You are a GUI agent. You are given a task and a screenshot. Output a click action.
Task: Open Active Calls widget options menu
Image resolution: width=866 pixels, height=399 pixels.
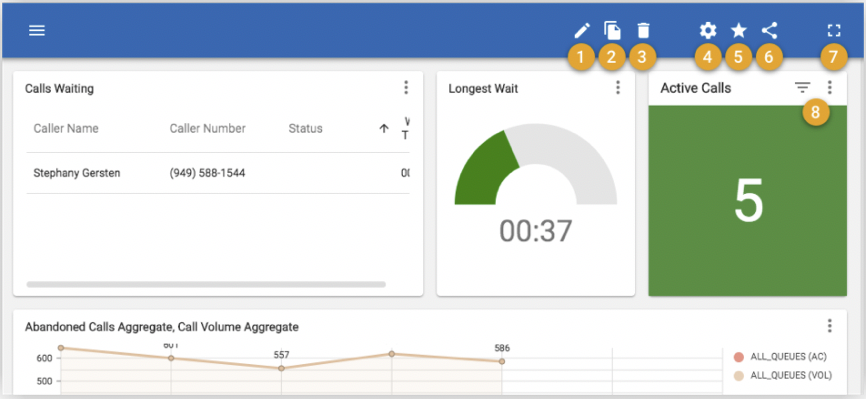[x=830, y=87]
